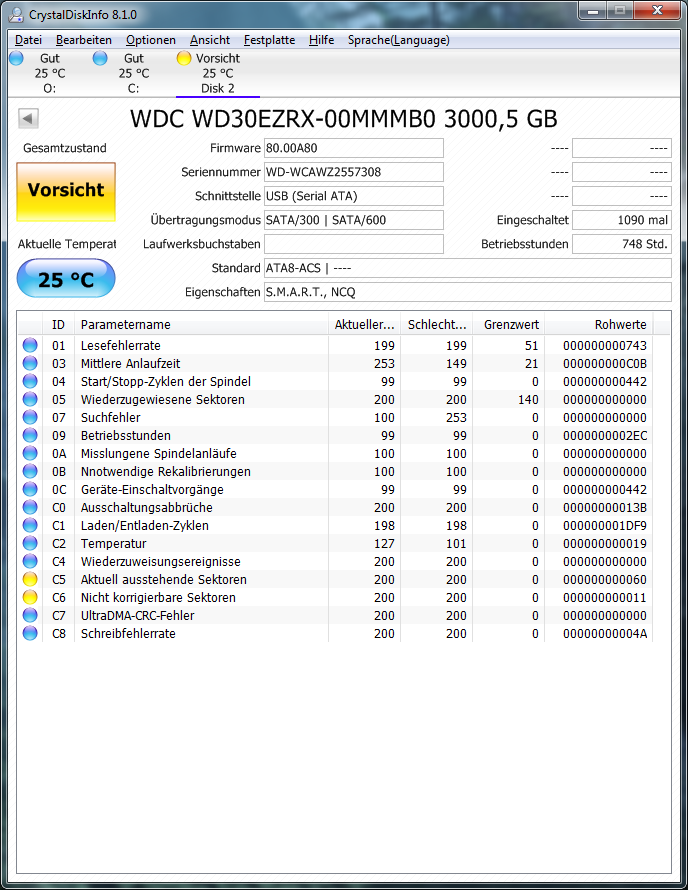The height and width of the screenshot is (890, 688).
Task: Click the status icon for Laden/Entladen-Zyklen
Action: 30,525
